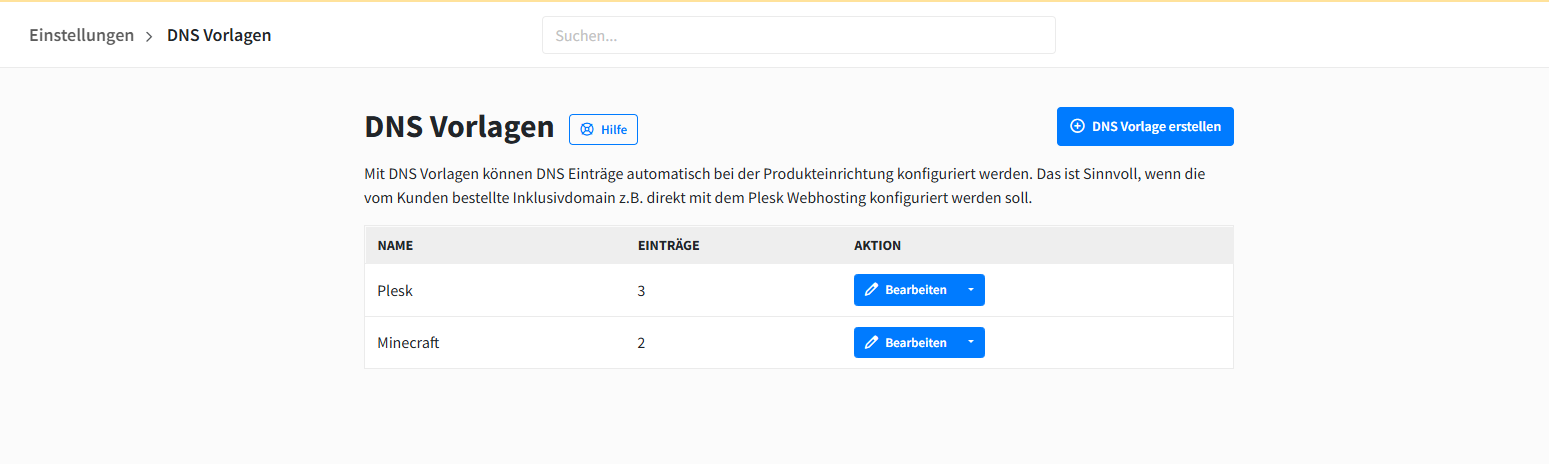Click the DNS Vorlagen page heading

(x=459, y=127)
